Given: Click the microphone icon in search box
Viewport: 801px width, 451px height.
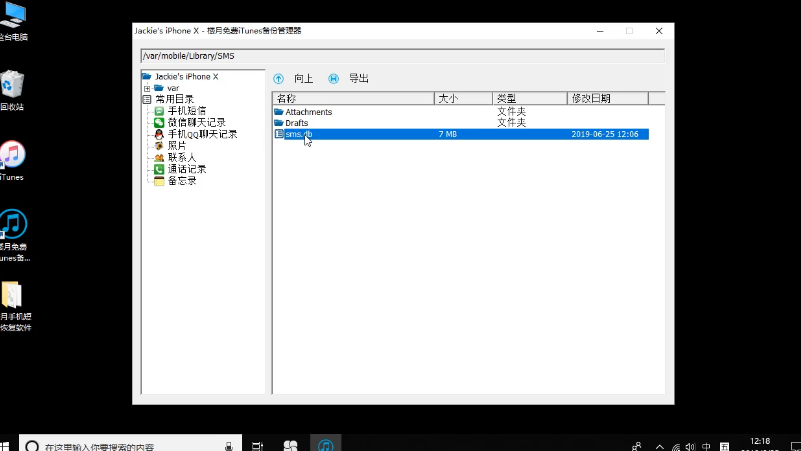Looking at the screenshot, I should (x=229, y=446).
